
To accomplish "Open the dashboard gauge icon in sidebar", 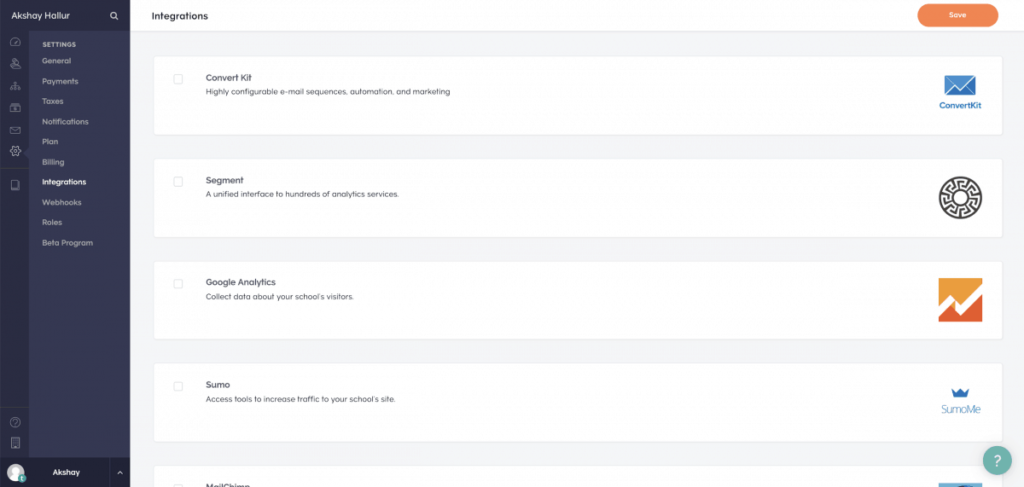I will pyautogui.click(x=15, y=42).
